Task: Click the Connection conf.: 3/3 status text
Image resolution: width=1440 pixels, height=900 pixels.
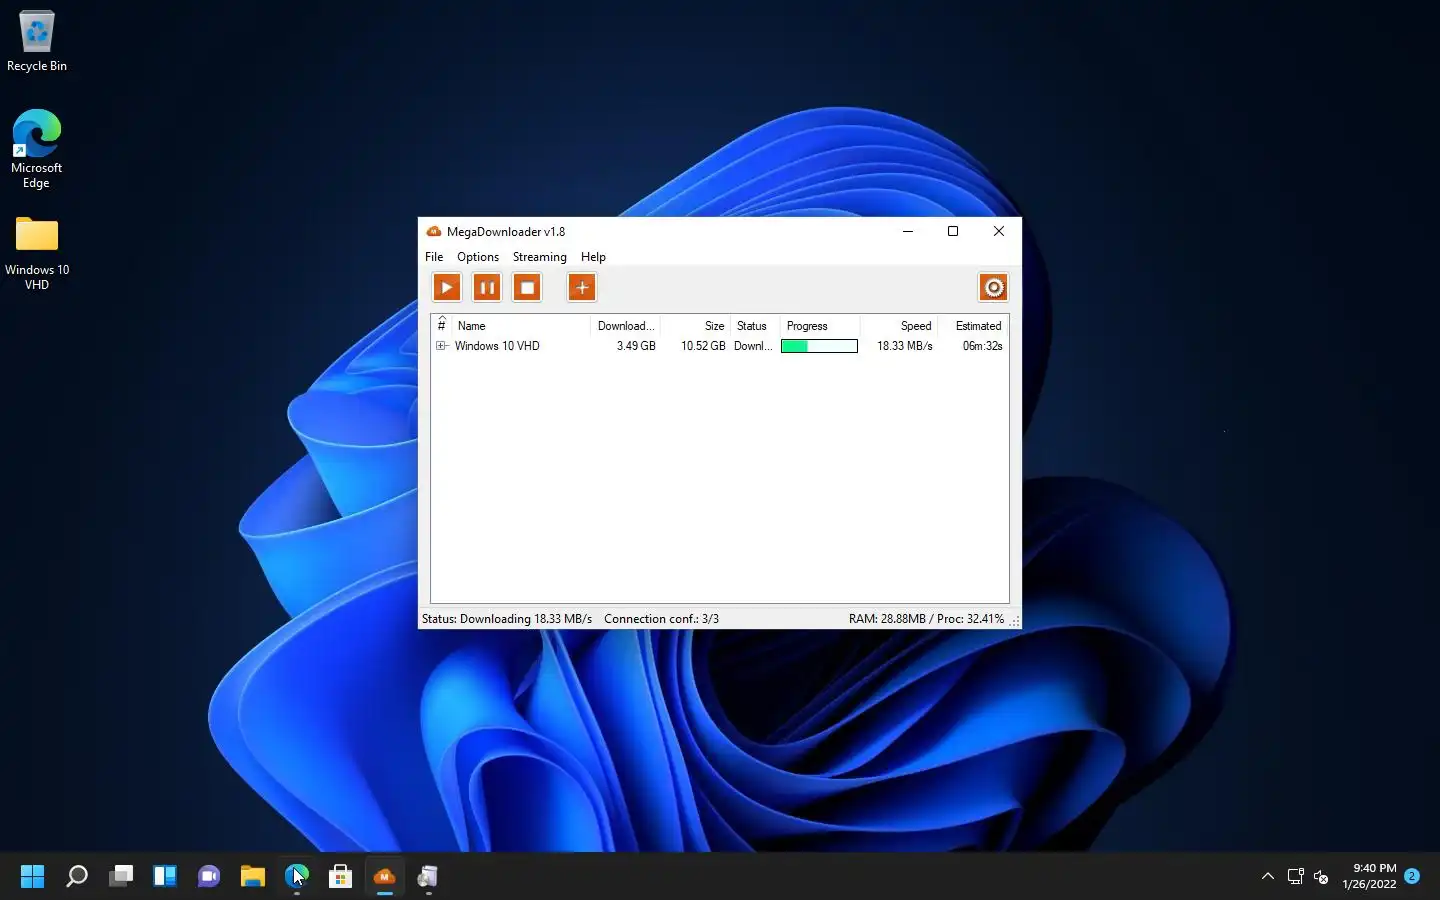Action: pos(661,619)
